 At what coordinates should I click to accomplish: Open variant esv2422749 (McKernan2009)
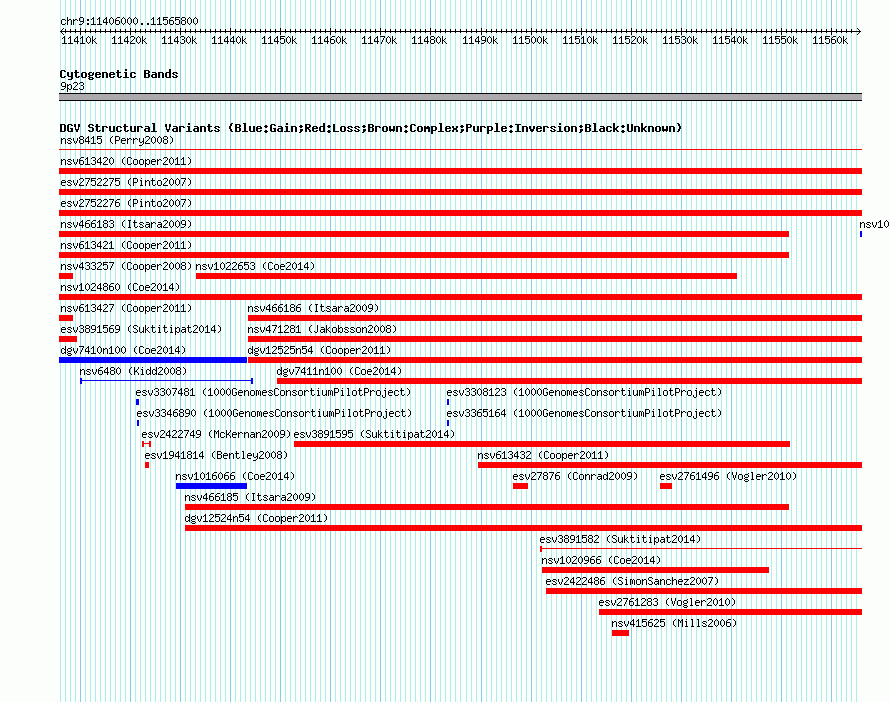[x=216, y=434]
